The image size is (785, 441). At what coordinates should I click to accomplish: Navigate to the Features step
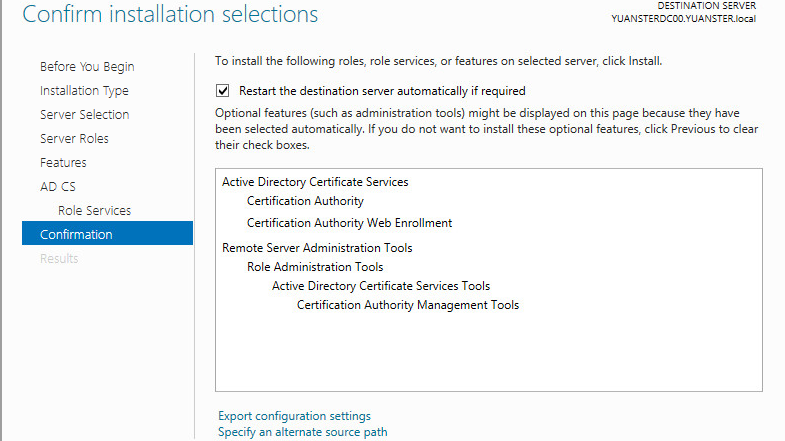coord(63,163)
